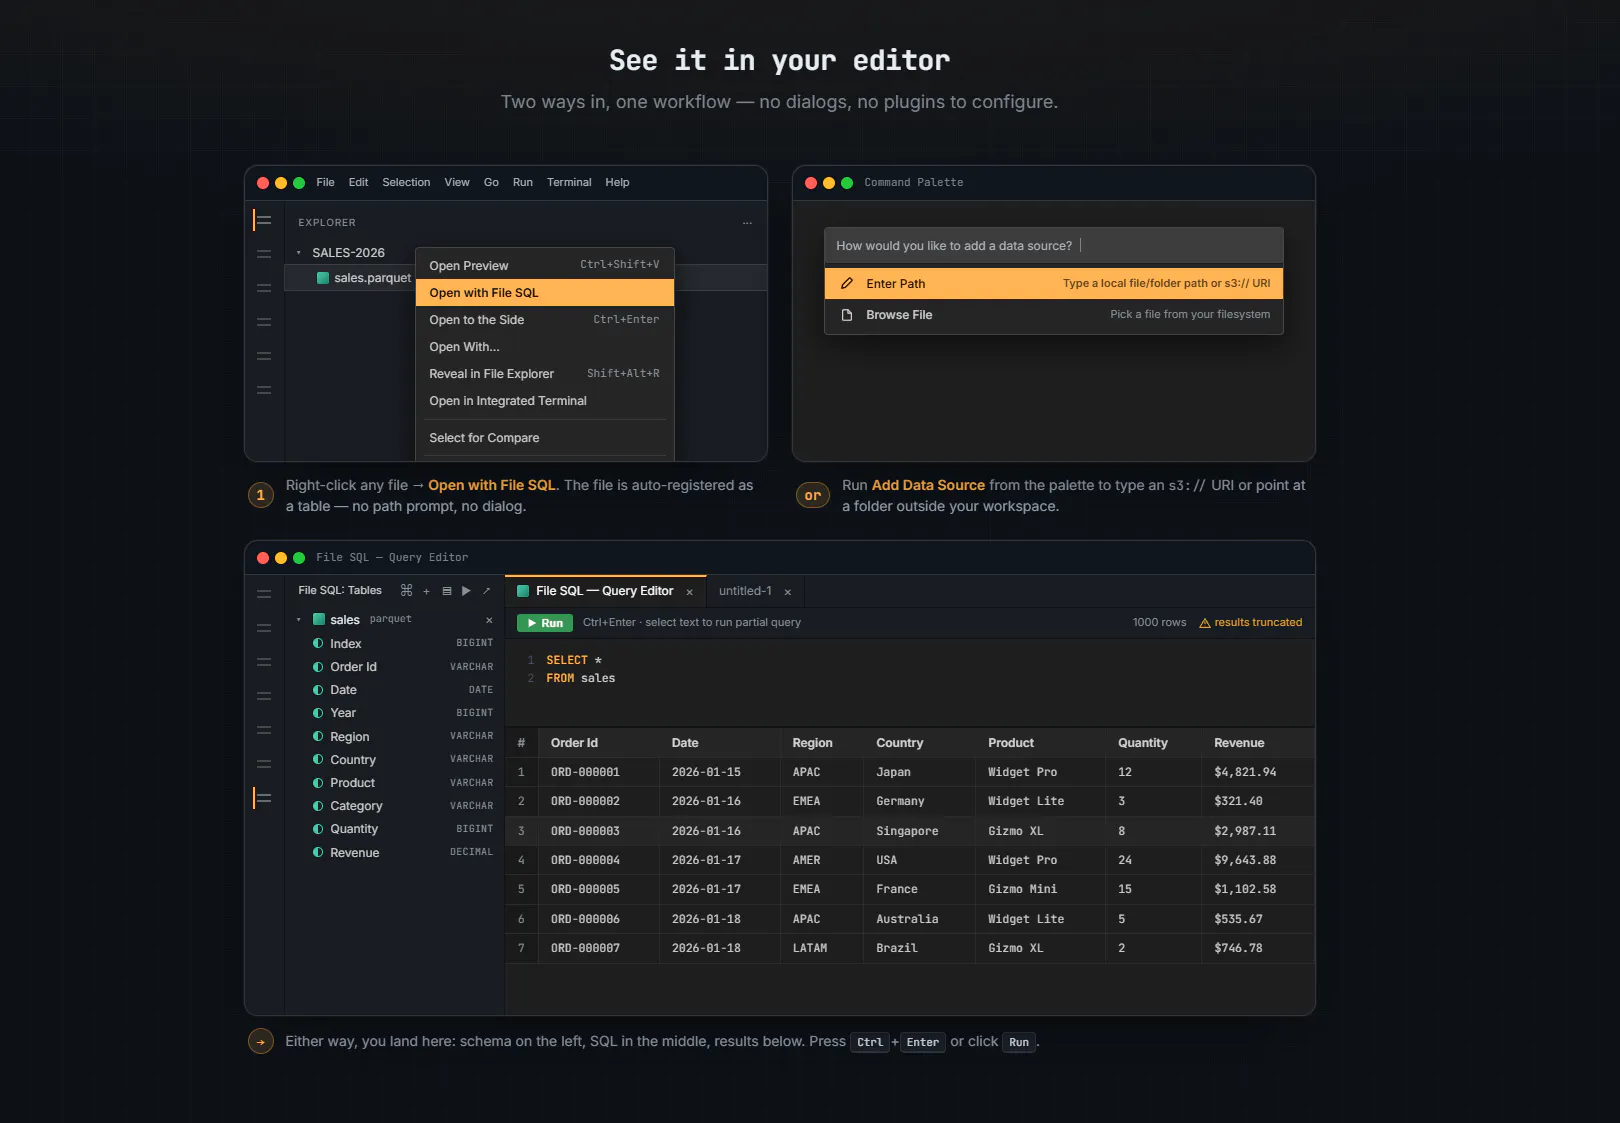Choose Reveal in File Explorer
Image resolution: width=1620 pixels, height=1123 pixels.
[x=545, y=374]
